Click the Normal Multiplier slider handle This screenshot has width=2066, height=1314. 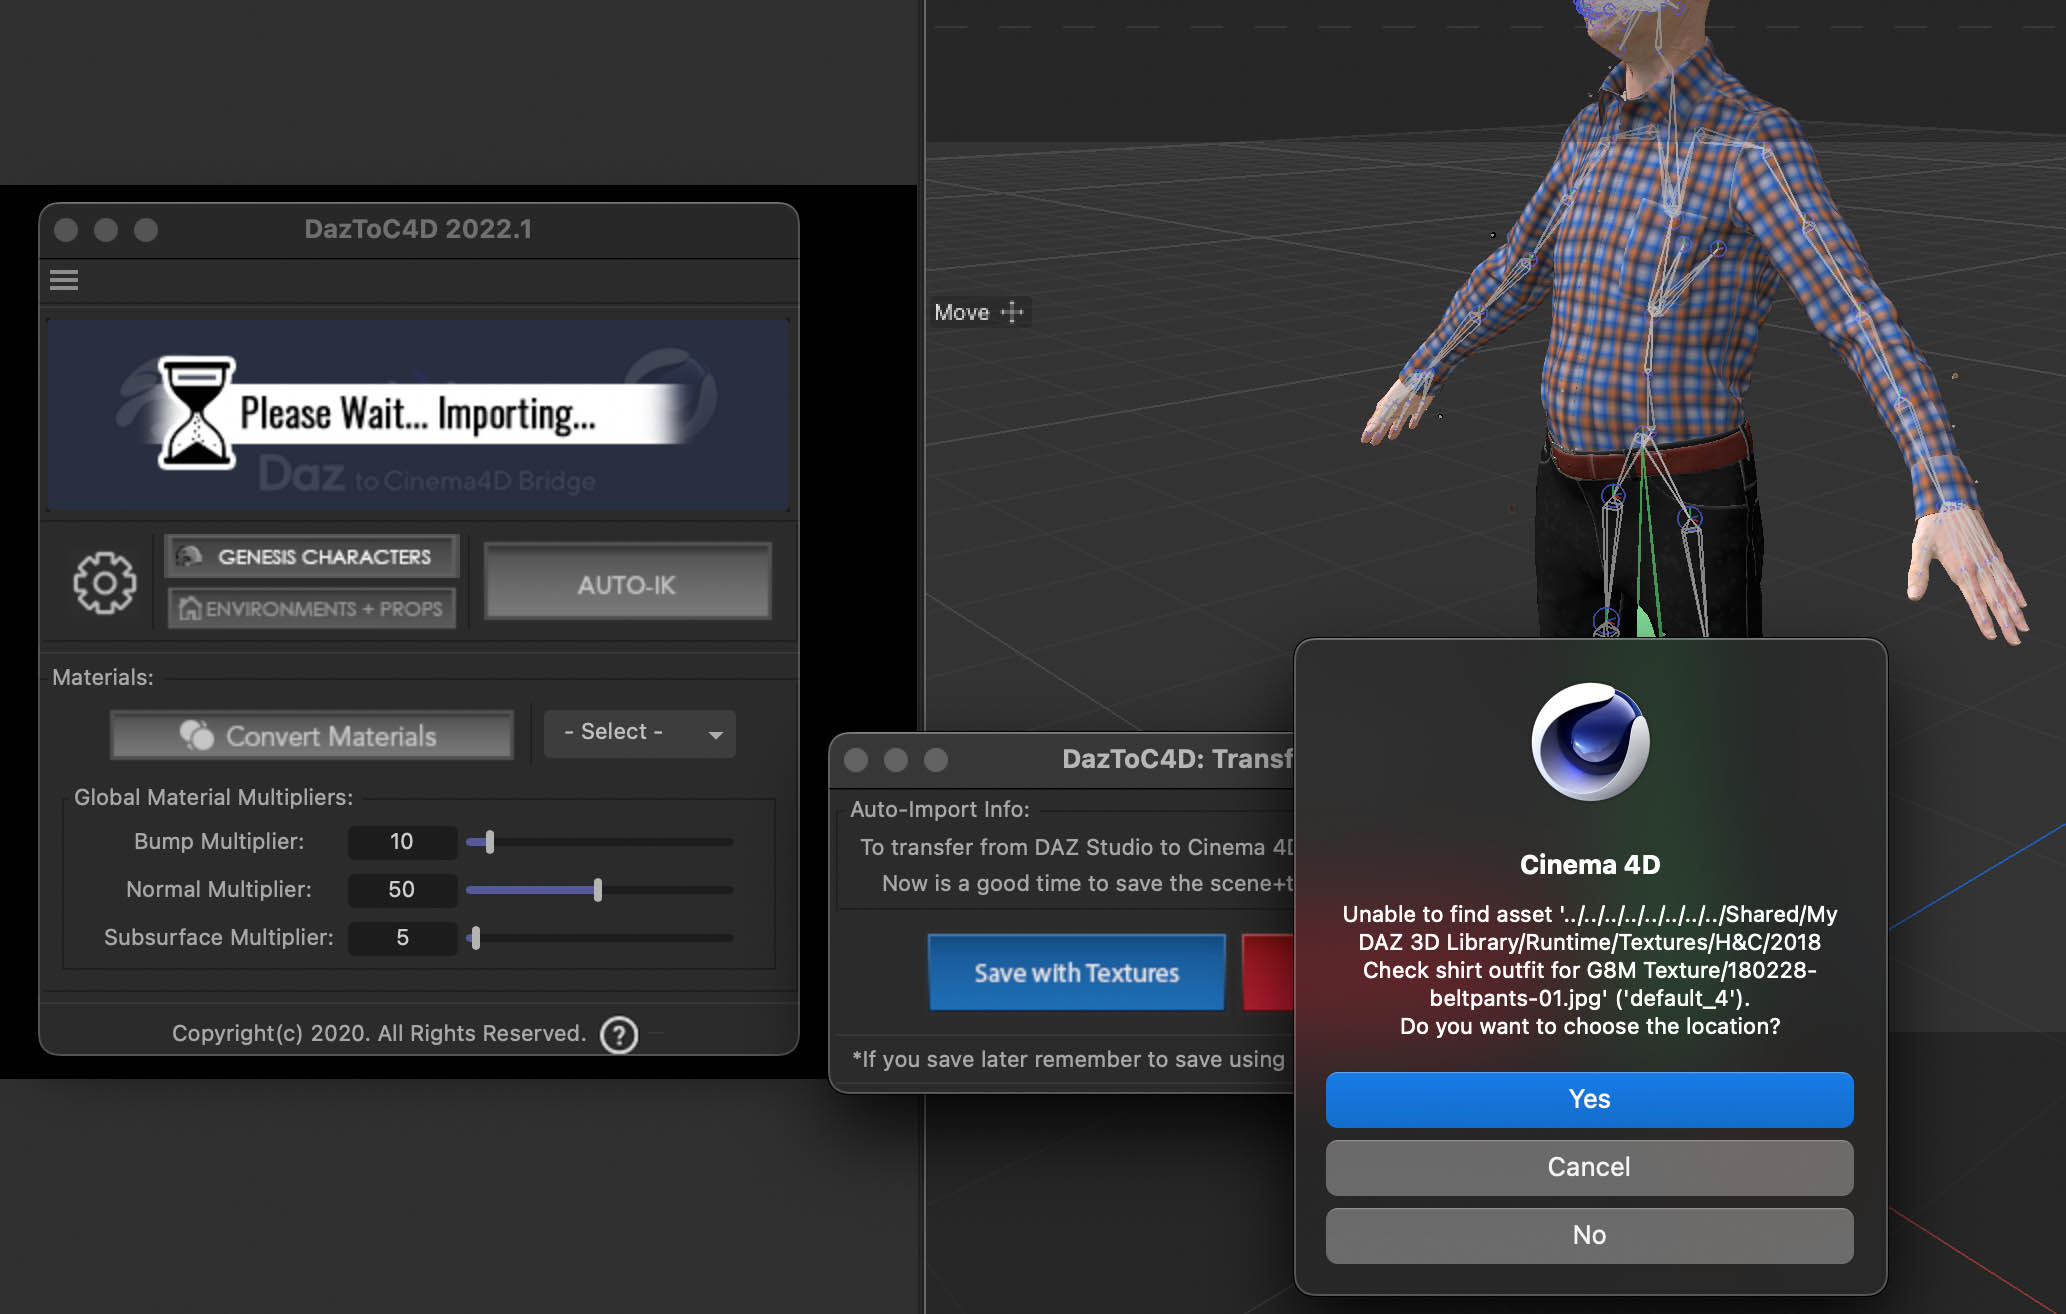click(598, 889)
